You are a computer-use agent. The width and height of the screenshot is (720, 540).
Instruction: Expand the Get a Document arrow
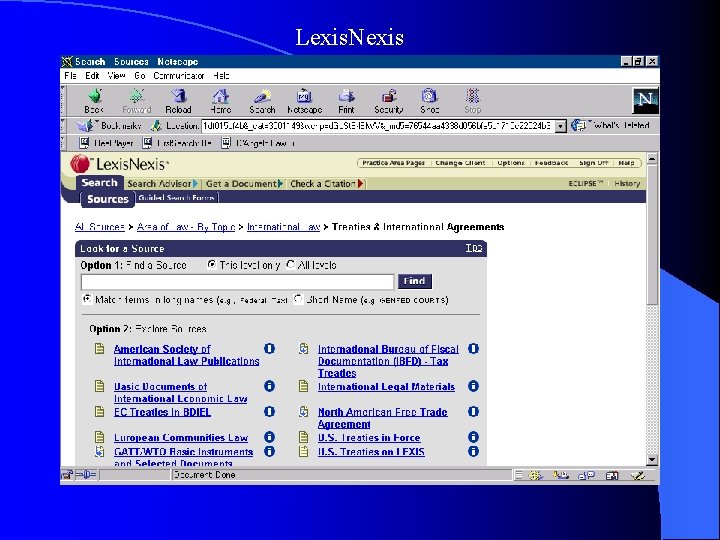point(281,184)
